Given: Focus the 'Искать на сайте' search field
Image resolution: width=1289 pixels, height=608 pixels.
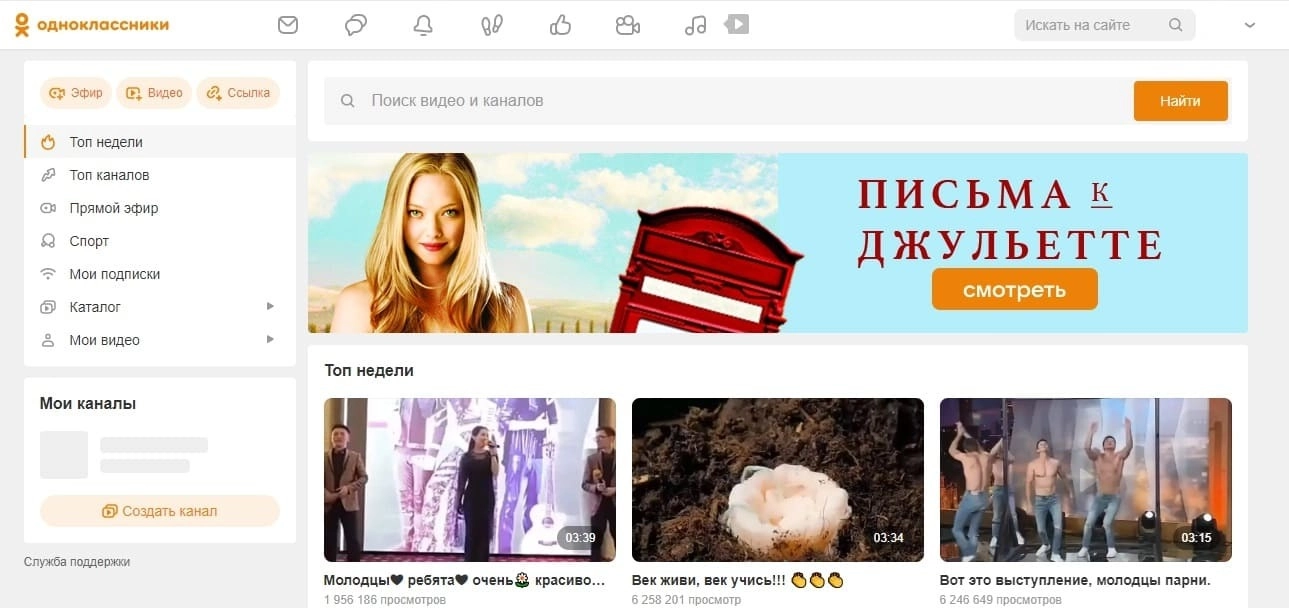Looking at the screenshot, I should tap(1104, 25).
